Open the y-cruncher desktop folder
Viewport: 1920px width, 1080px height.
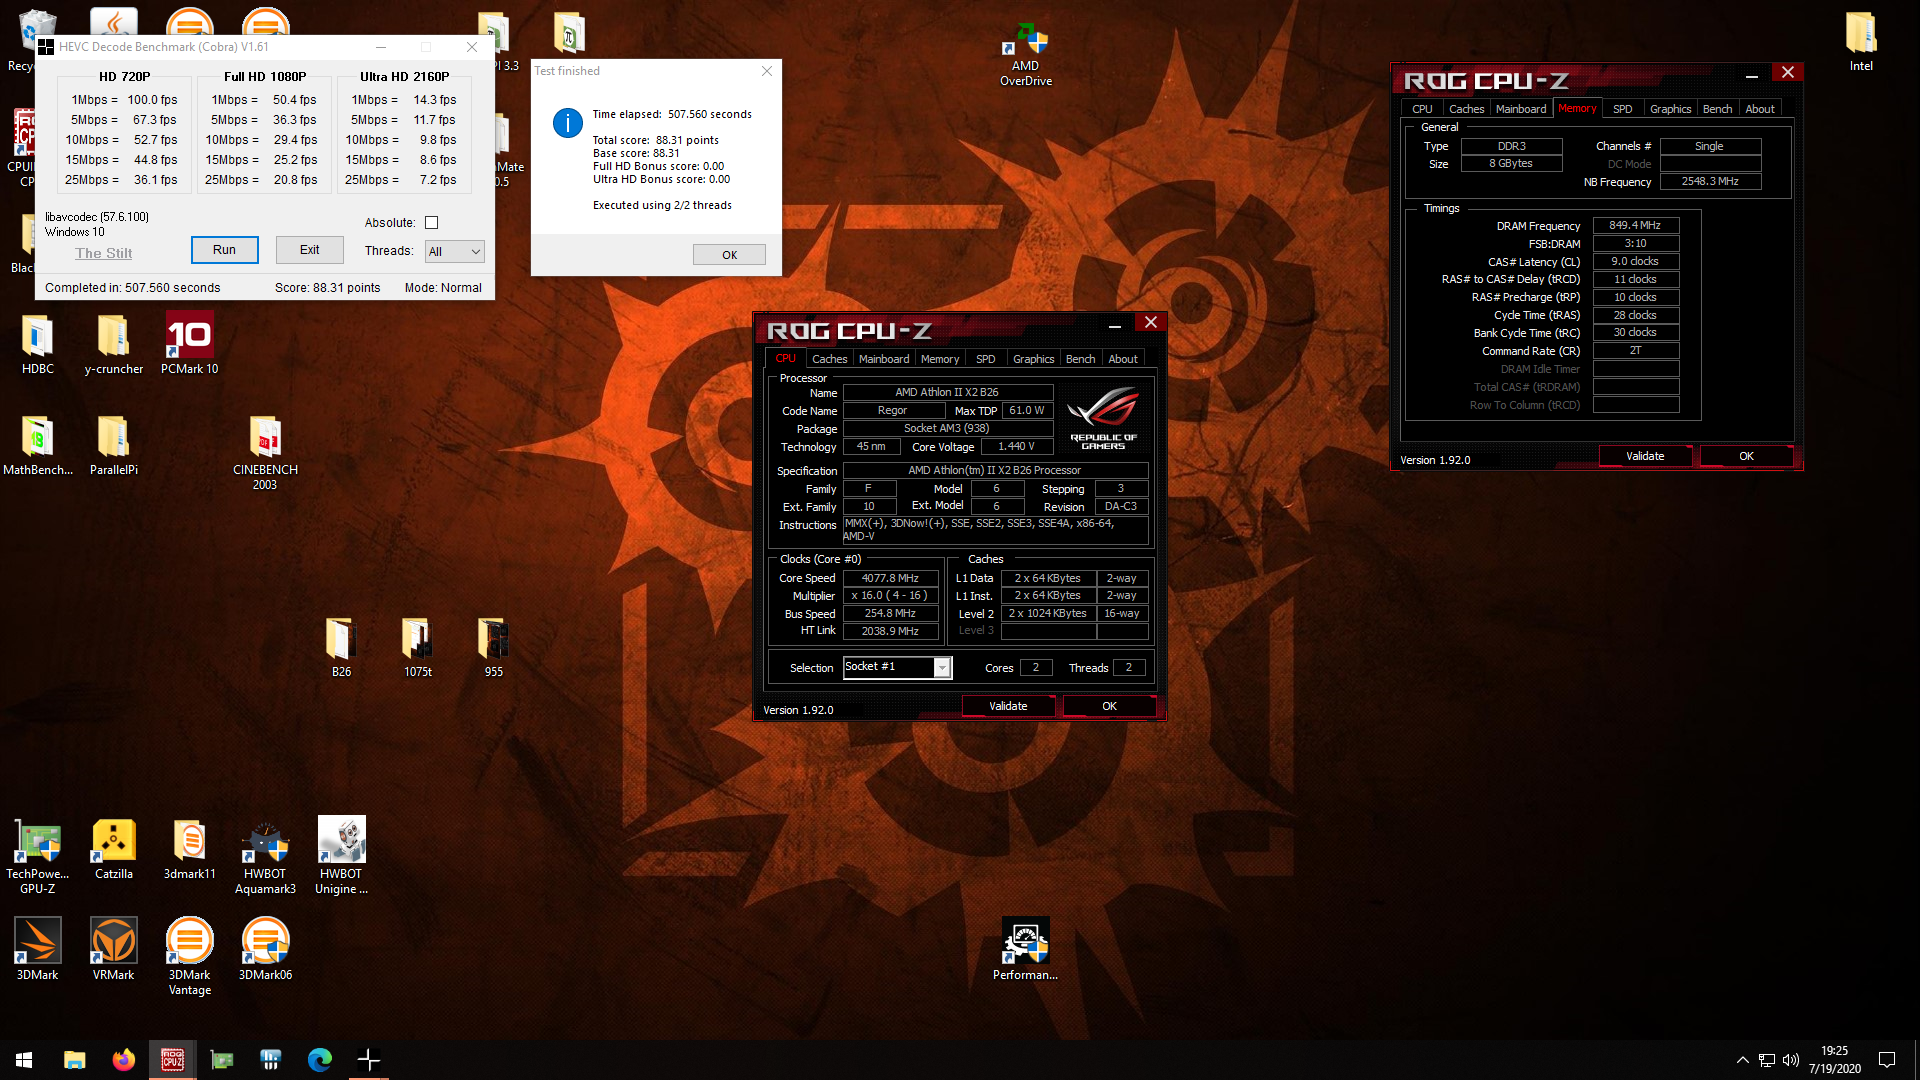point(113,345)
